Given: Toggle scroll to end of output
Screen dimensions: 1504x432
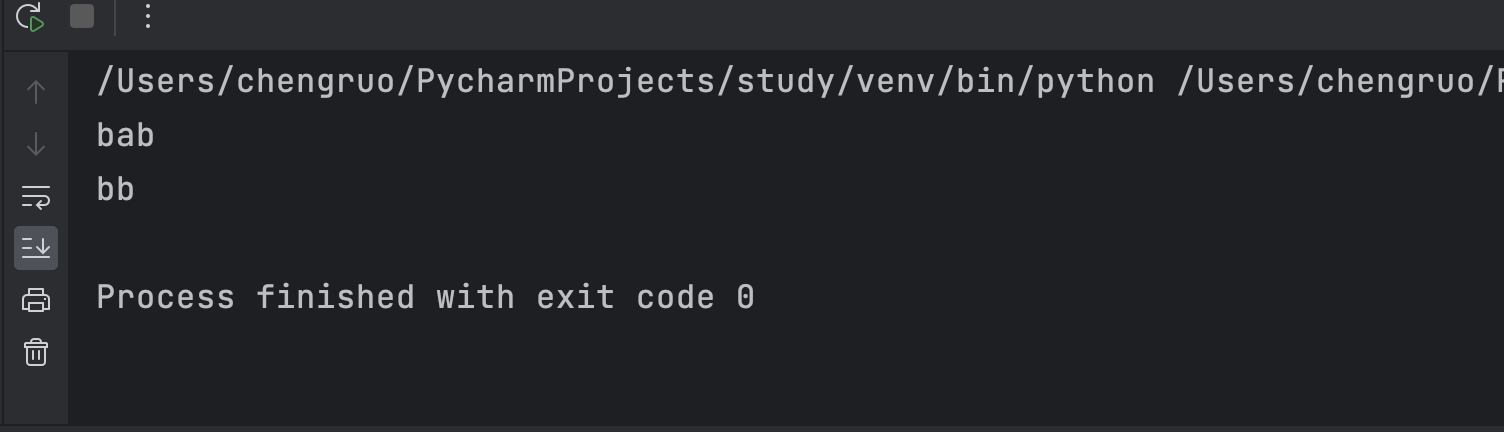Looking at the screenshot, I should click(x=36, y=248).
